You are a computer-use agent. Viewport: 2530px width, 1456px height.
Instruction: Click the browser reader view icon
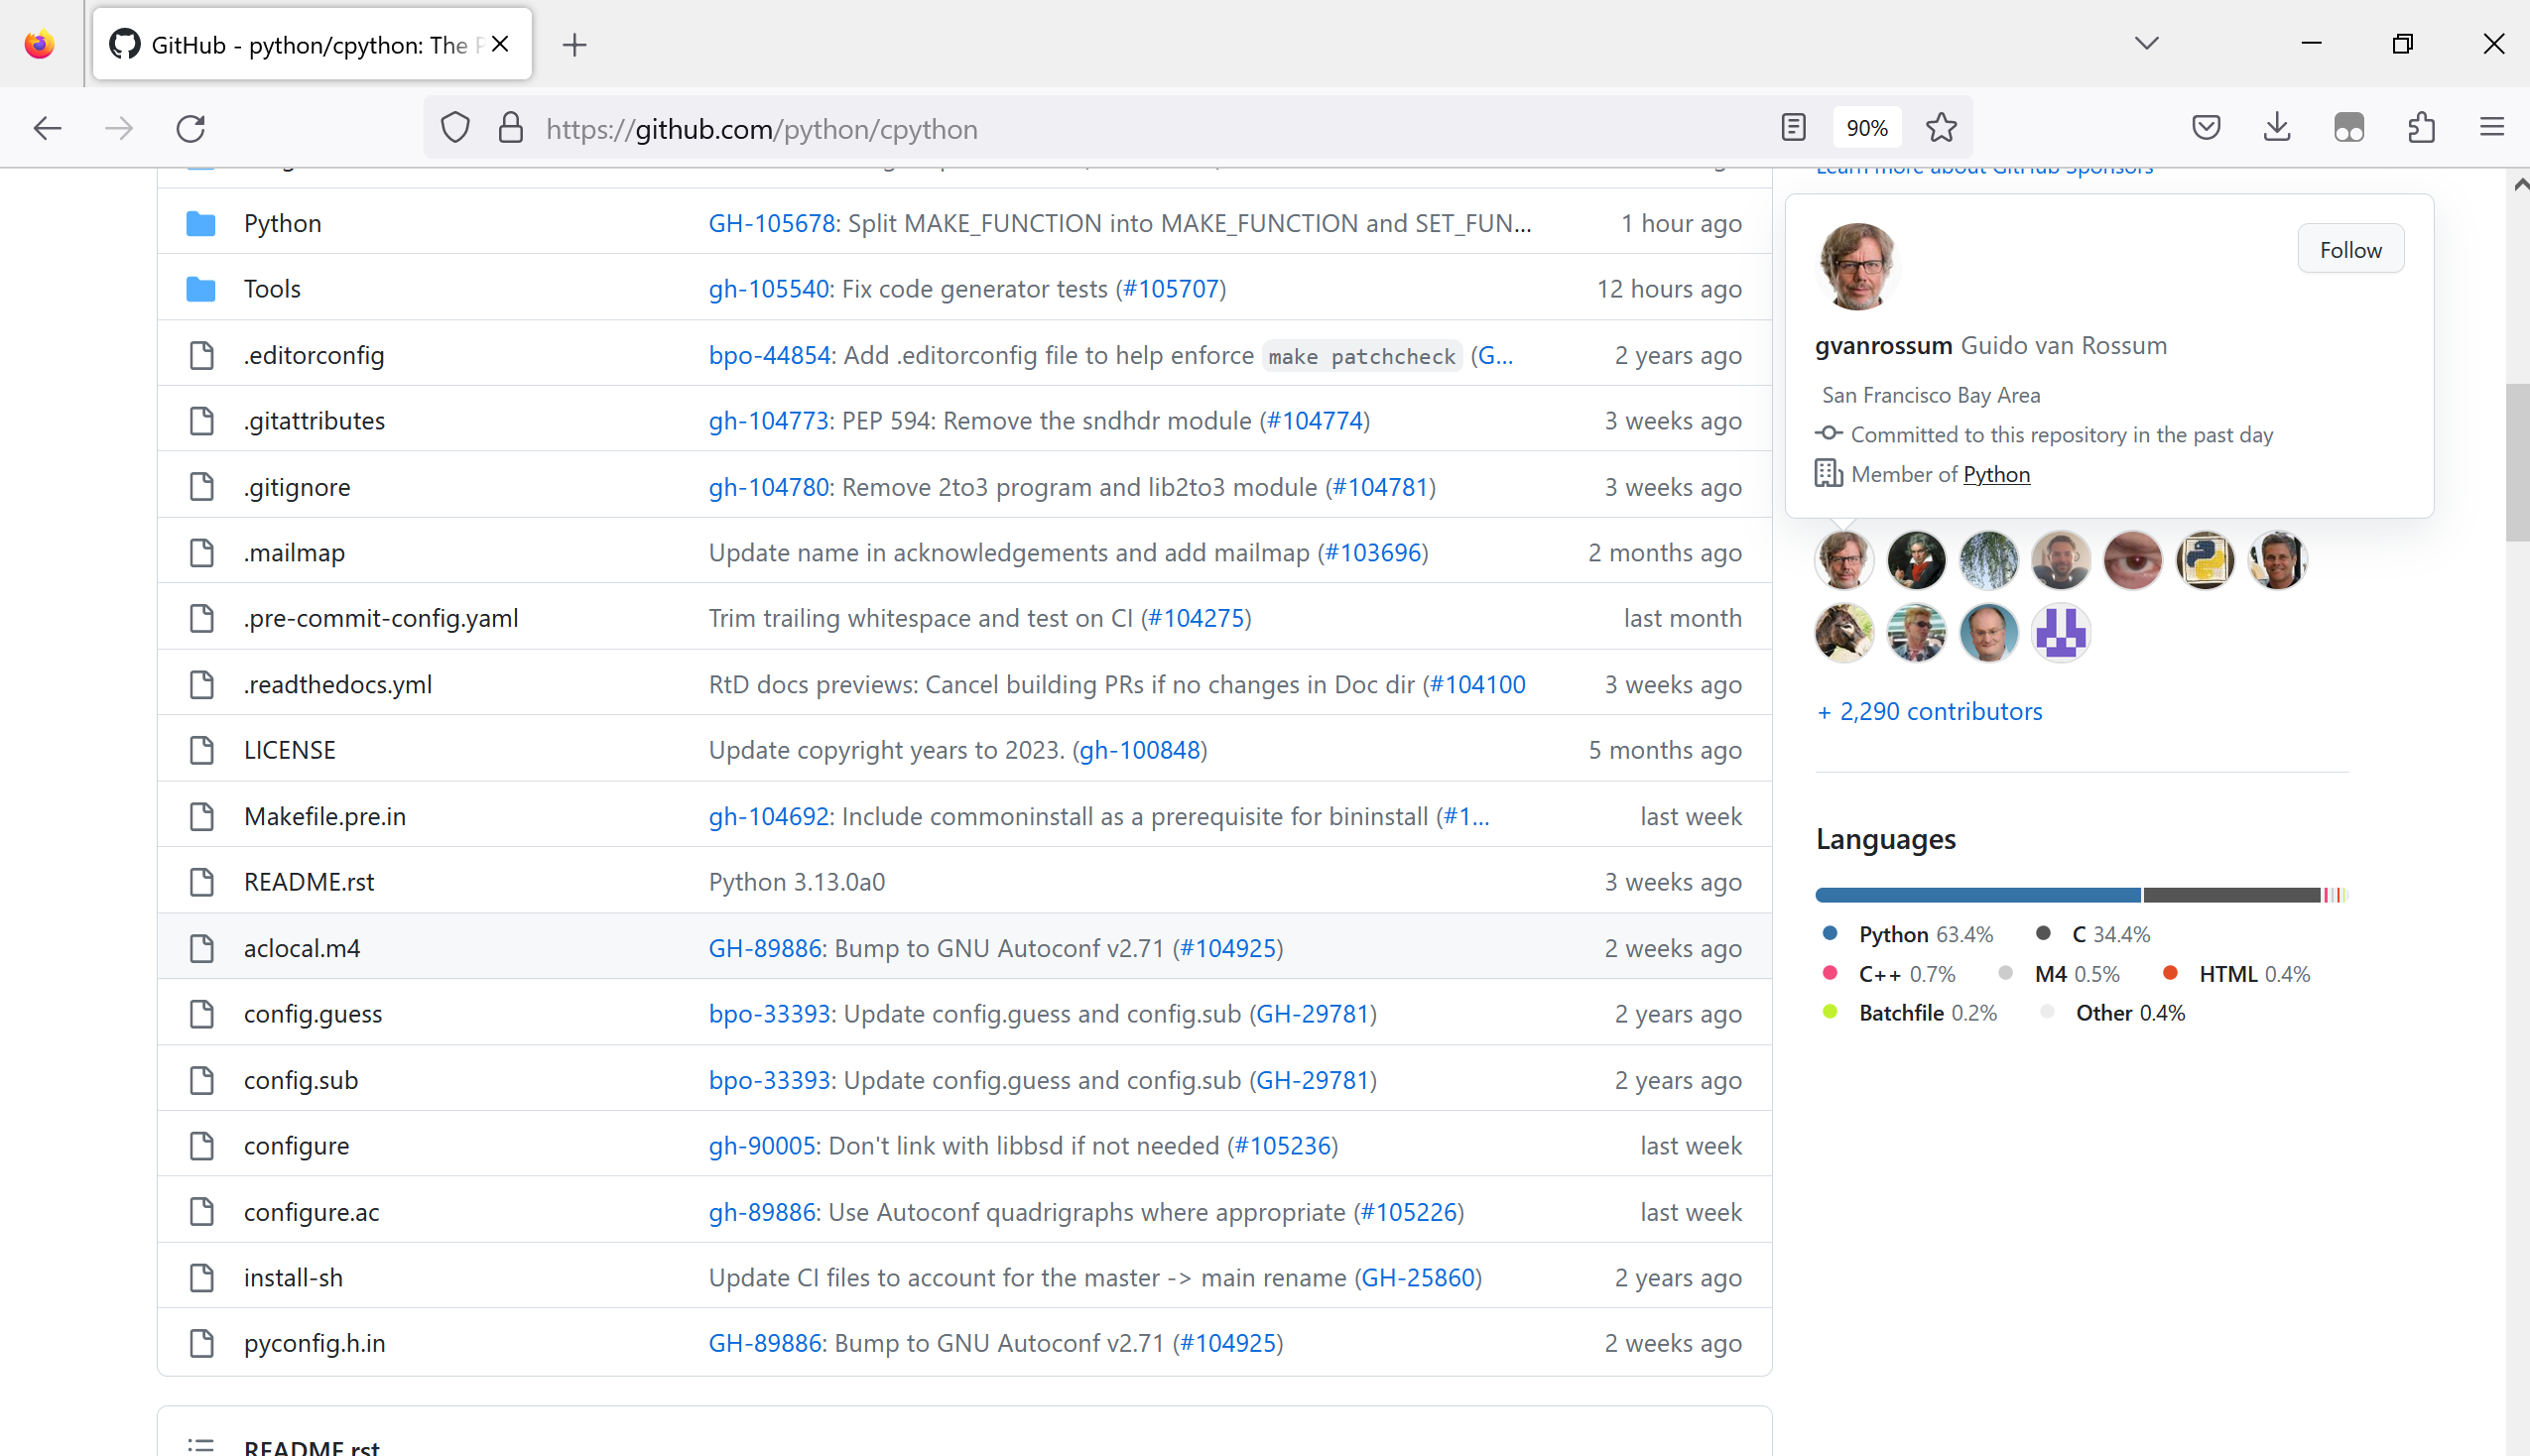1792,127
